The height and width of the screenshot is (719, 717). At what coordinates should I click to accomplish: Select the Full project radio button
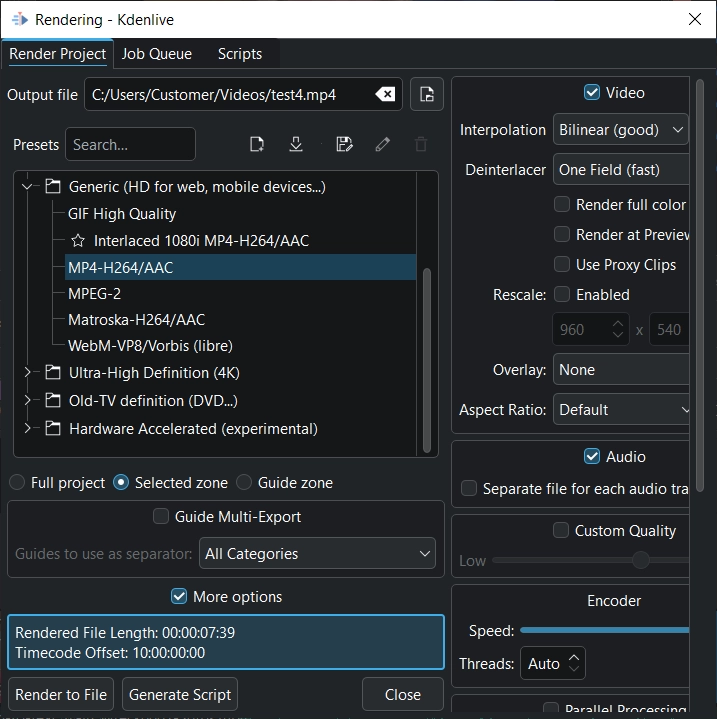[18, 483]
